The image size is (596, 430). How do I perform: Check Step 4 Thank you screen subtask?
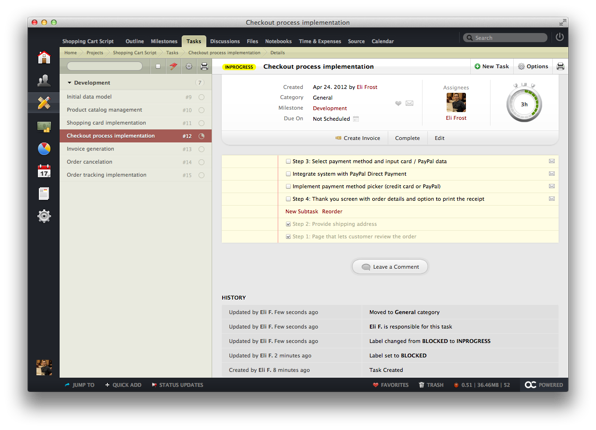pos(288,199)
